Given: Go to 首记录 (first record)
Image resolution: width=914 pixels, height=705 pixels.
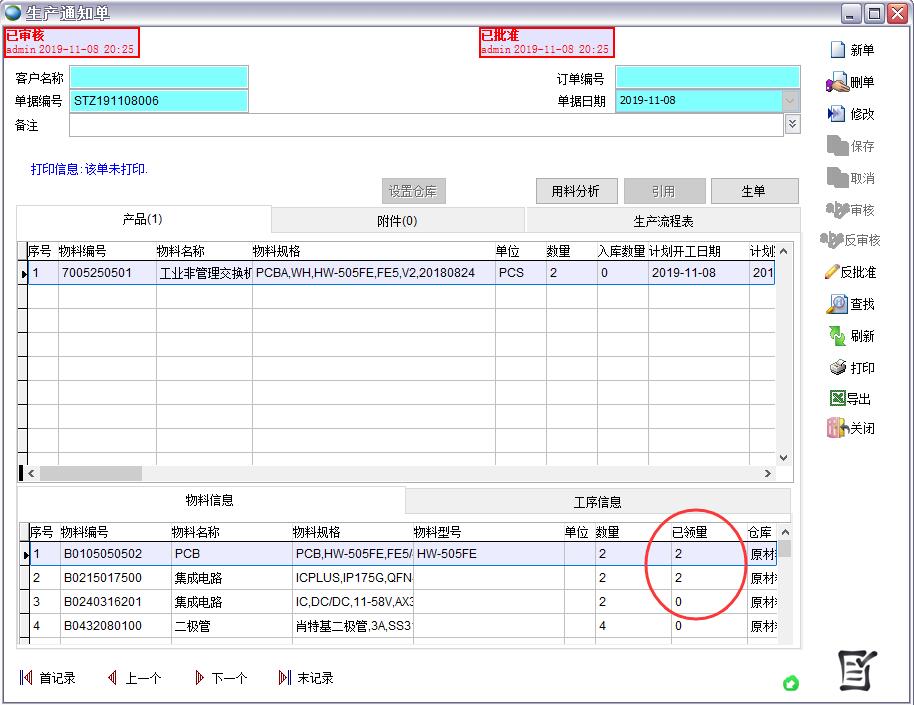Looking at the screenshot, I should 26,678.
